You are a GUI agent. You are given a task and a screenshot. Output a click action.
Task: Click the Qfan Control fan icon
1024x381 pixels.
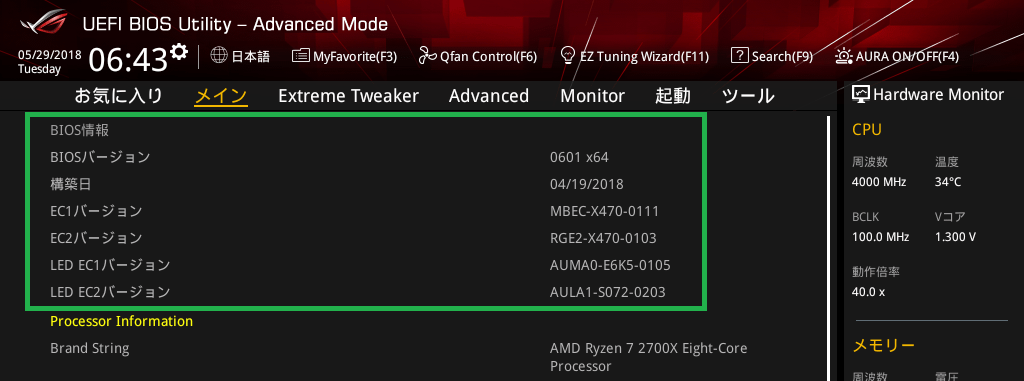pos(427,56)
